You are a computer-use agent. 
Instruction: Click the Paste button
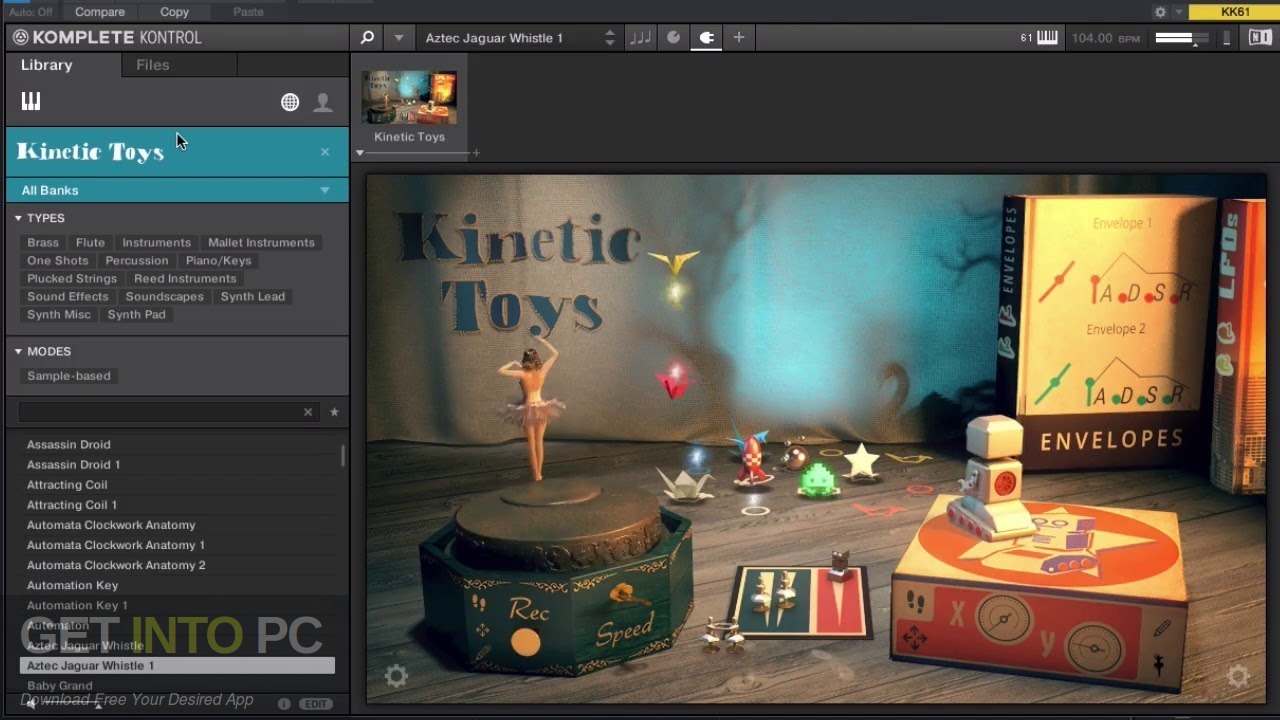[x=248, y=12]
